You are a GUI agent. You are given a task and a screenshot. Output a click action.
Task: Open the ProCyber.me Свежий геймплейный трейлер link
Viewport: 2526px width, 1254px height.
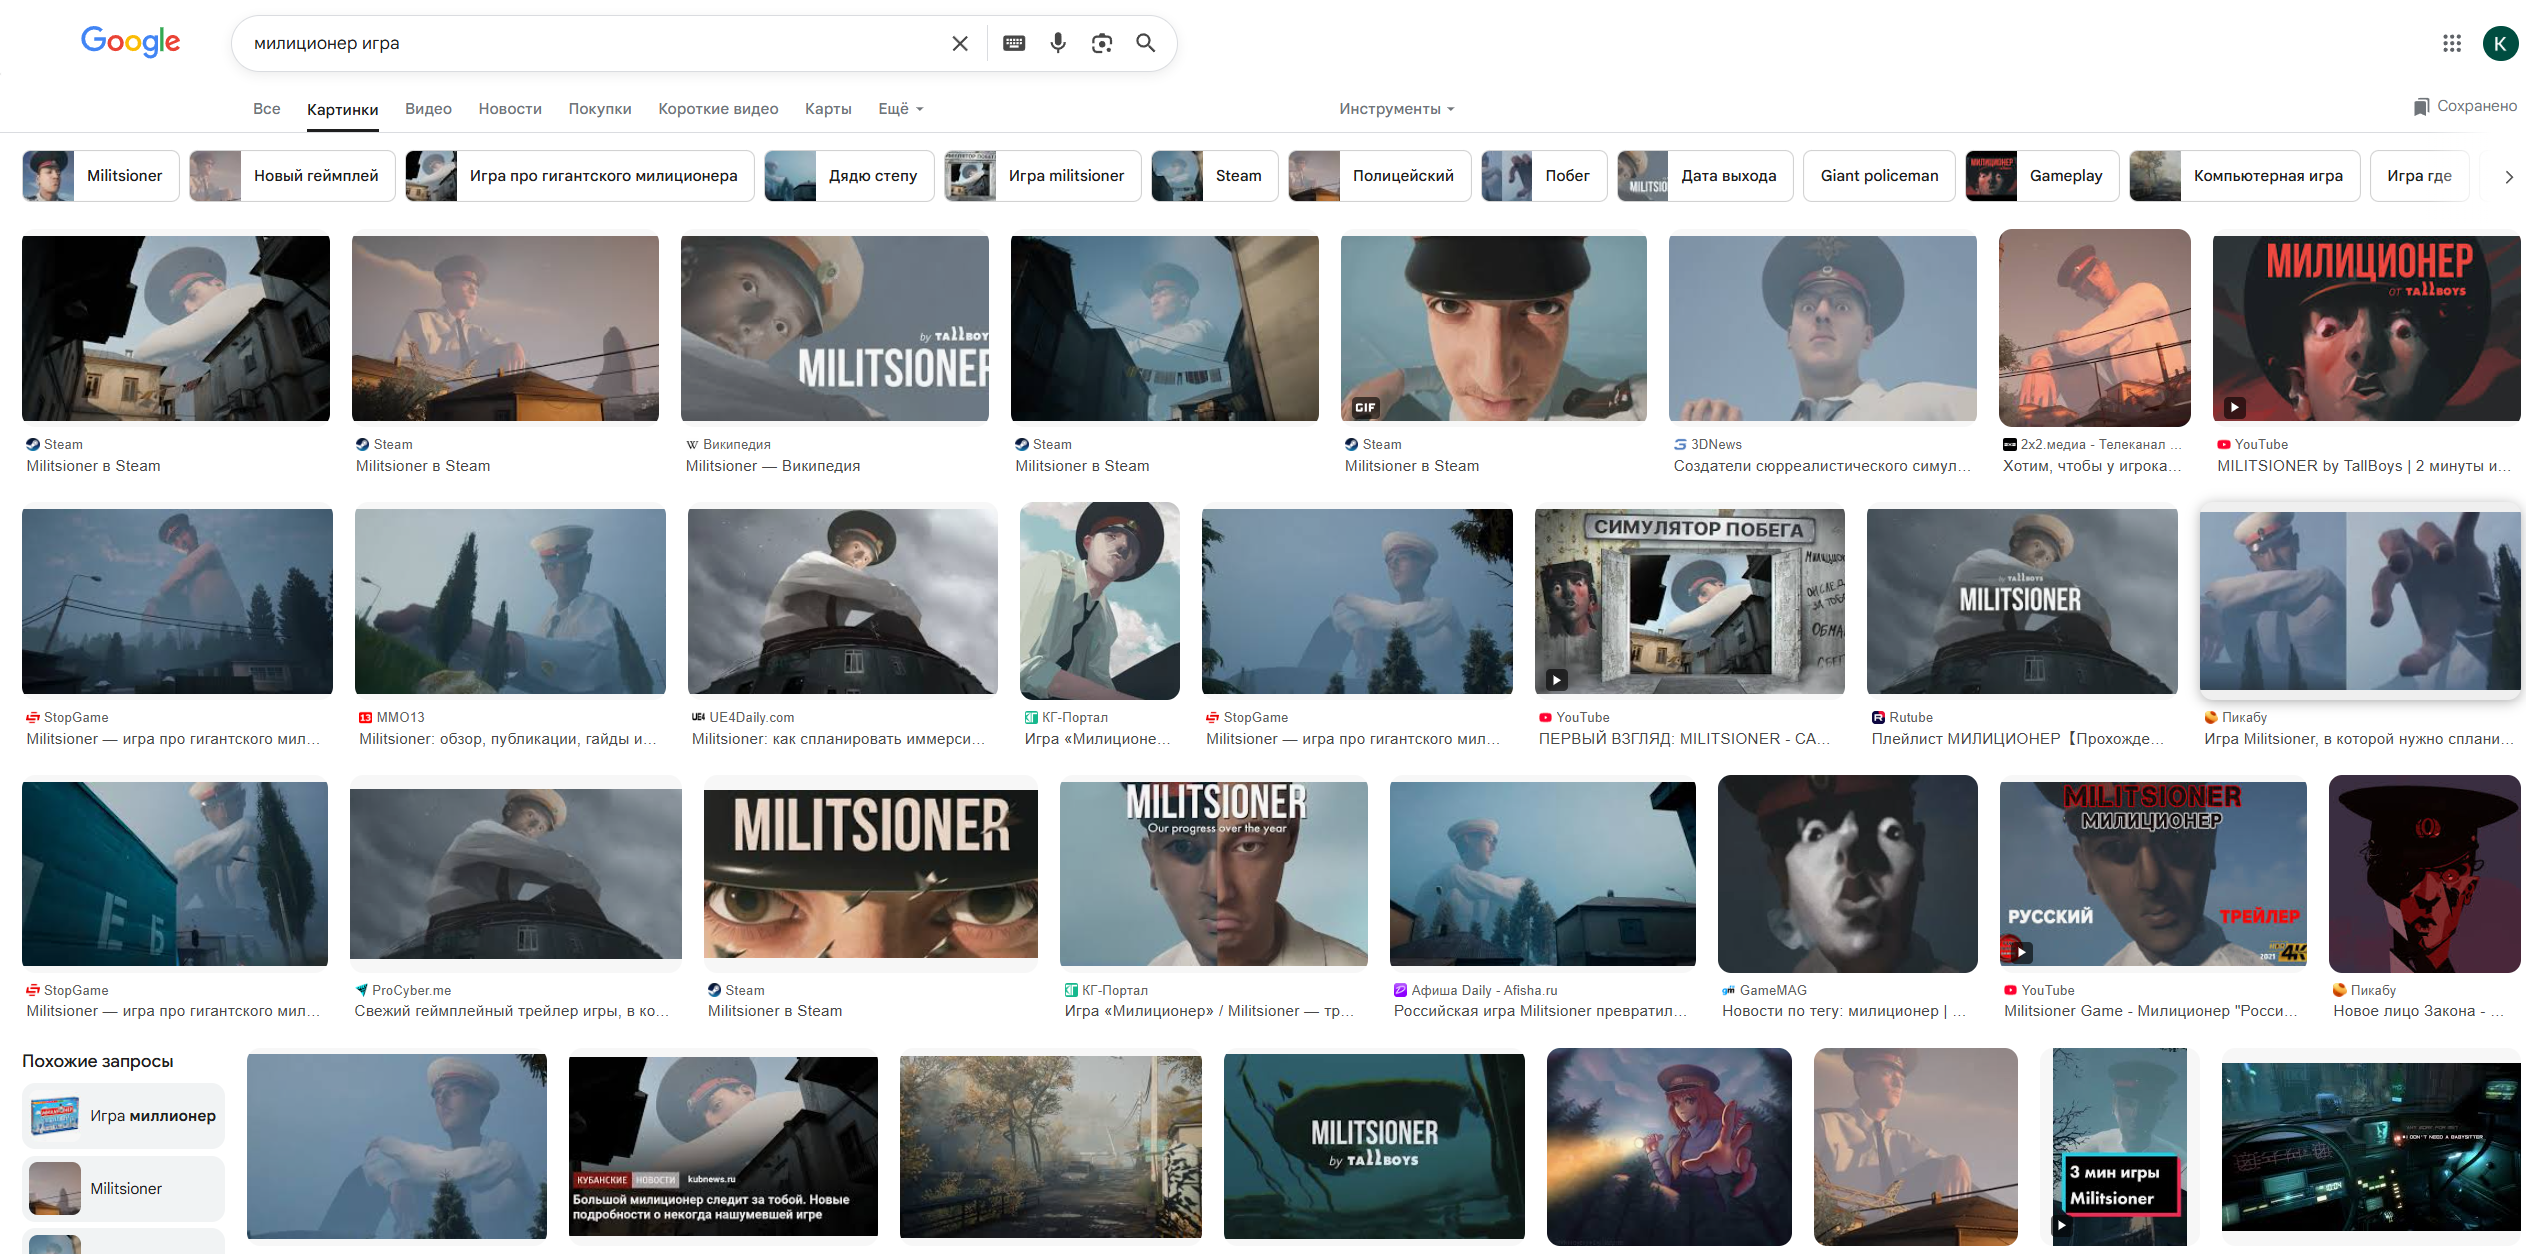[x=512, y=1011]
